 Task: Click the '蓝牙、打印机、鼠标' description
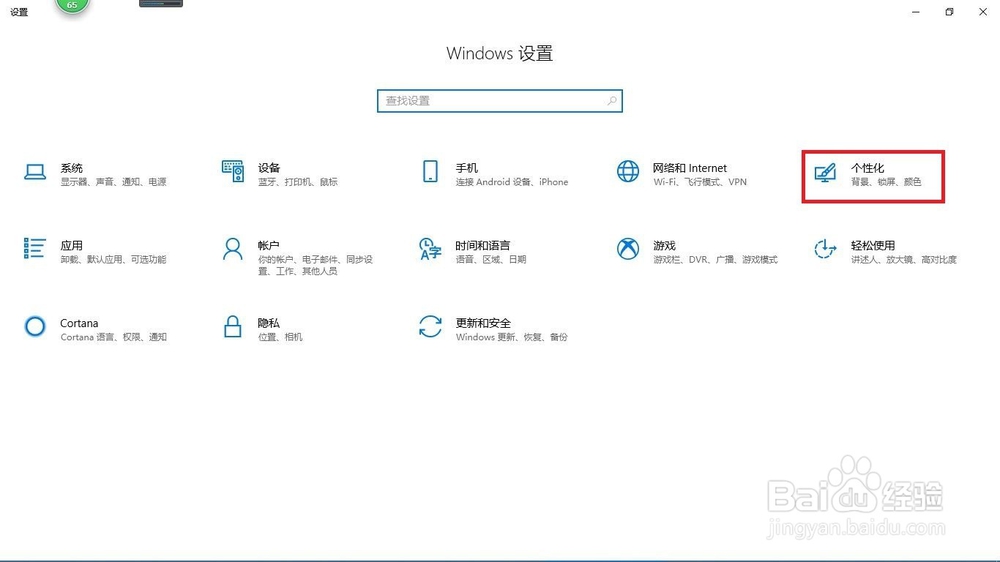298,182
